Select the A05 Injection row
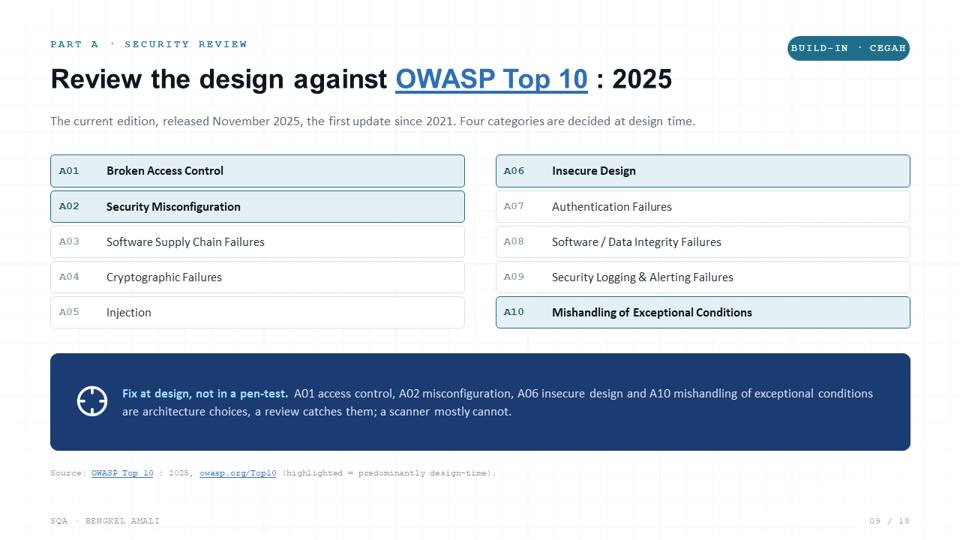Image resolution: width=960 pixels, height=540 pixels. pos(257,312)
